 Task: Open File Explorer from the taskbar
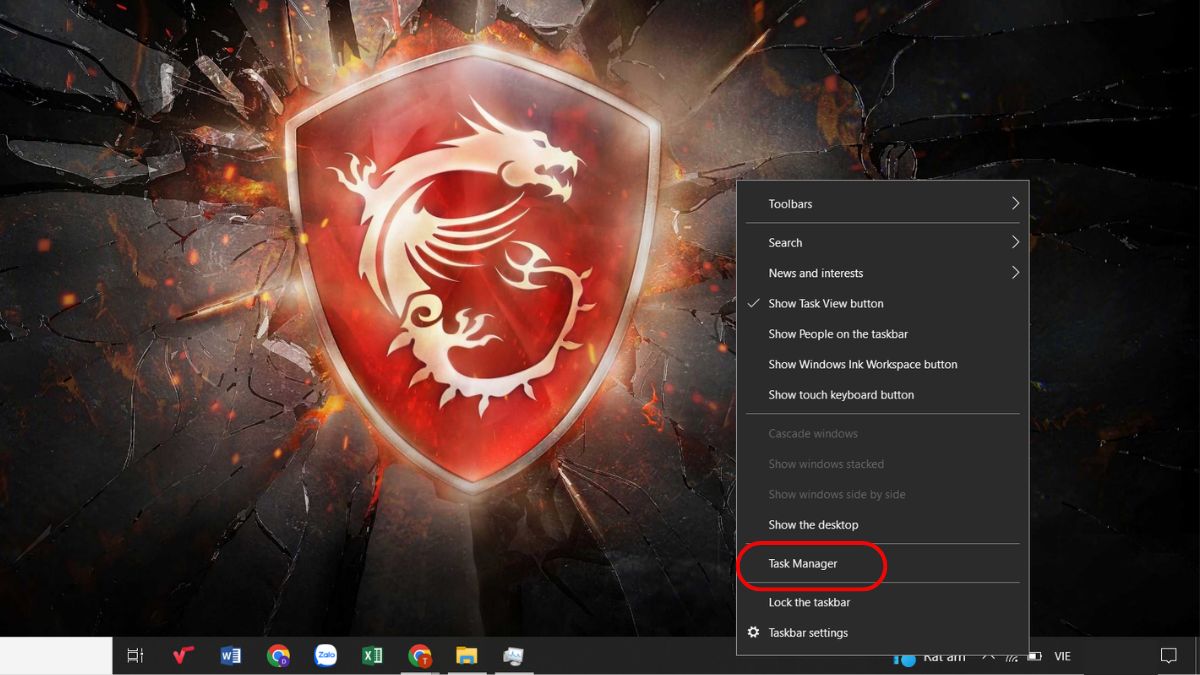tap(466, 656)
